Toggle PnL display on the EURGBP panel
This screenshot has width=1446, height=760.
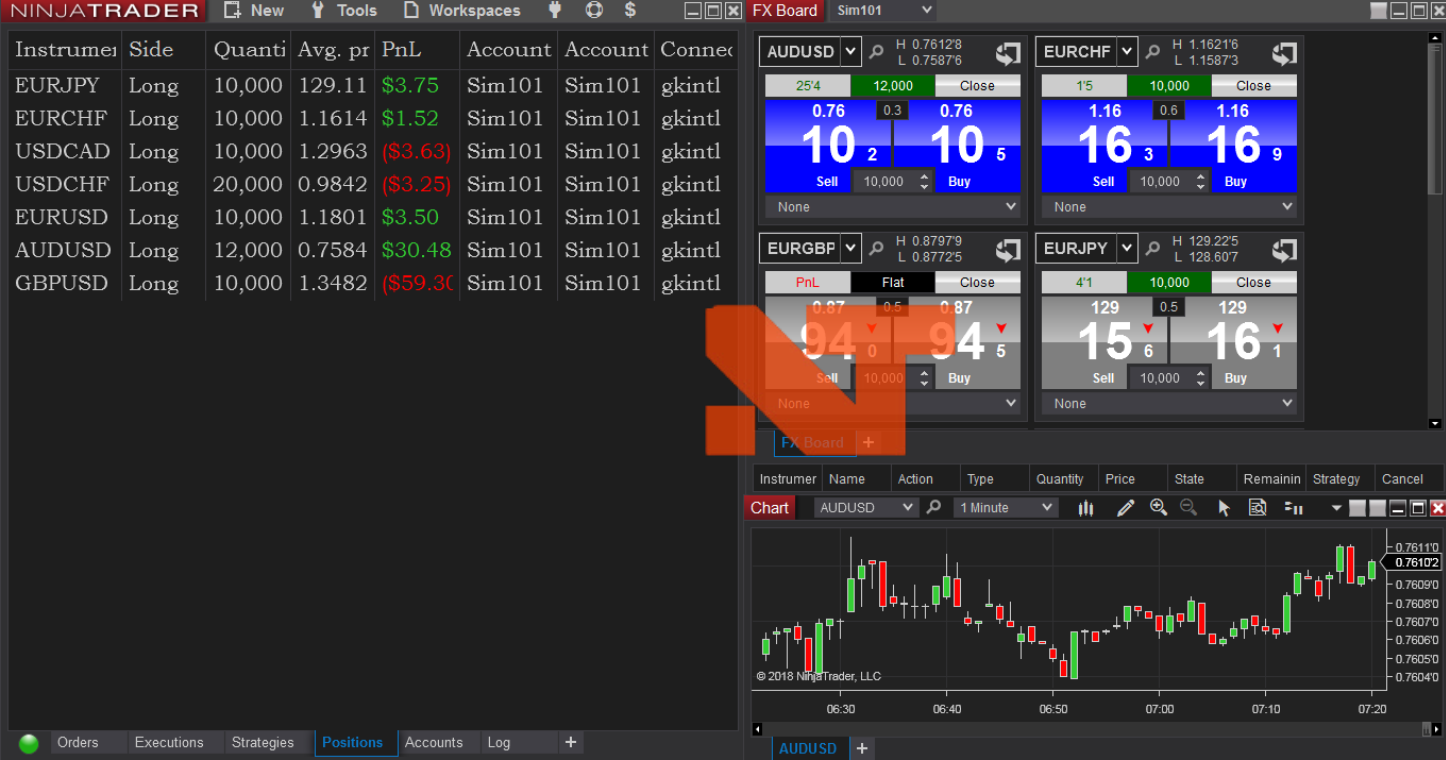tap(808, 282)
